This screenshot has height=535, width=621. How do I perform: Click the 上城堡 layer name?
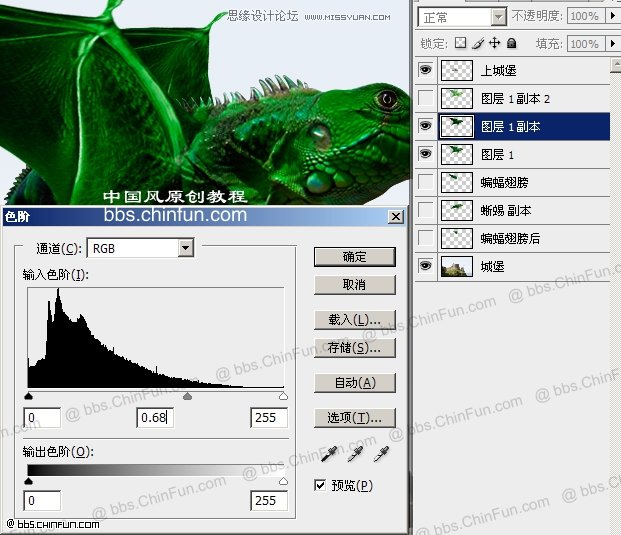(499, 70)
